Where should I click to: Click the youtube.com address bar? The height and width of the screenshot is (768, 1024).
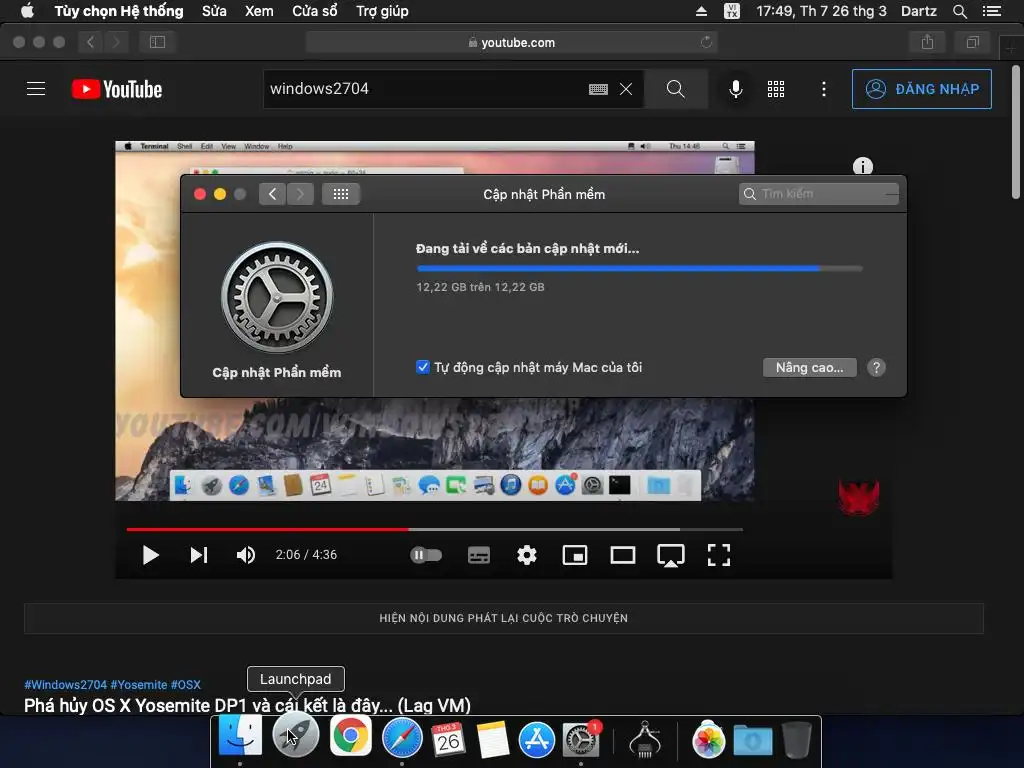pos(511,42)
